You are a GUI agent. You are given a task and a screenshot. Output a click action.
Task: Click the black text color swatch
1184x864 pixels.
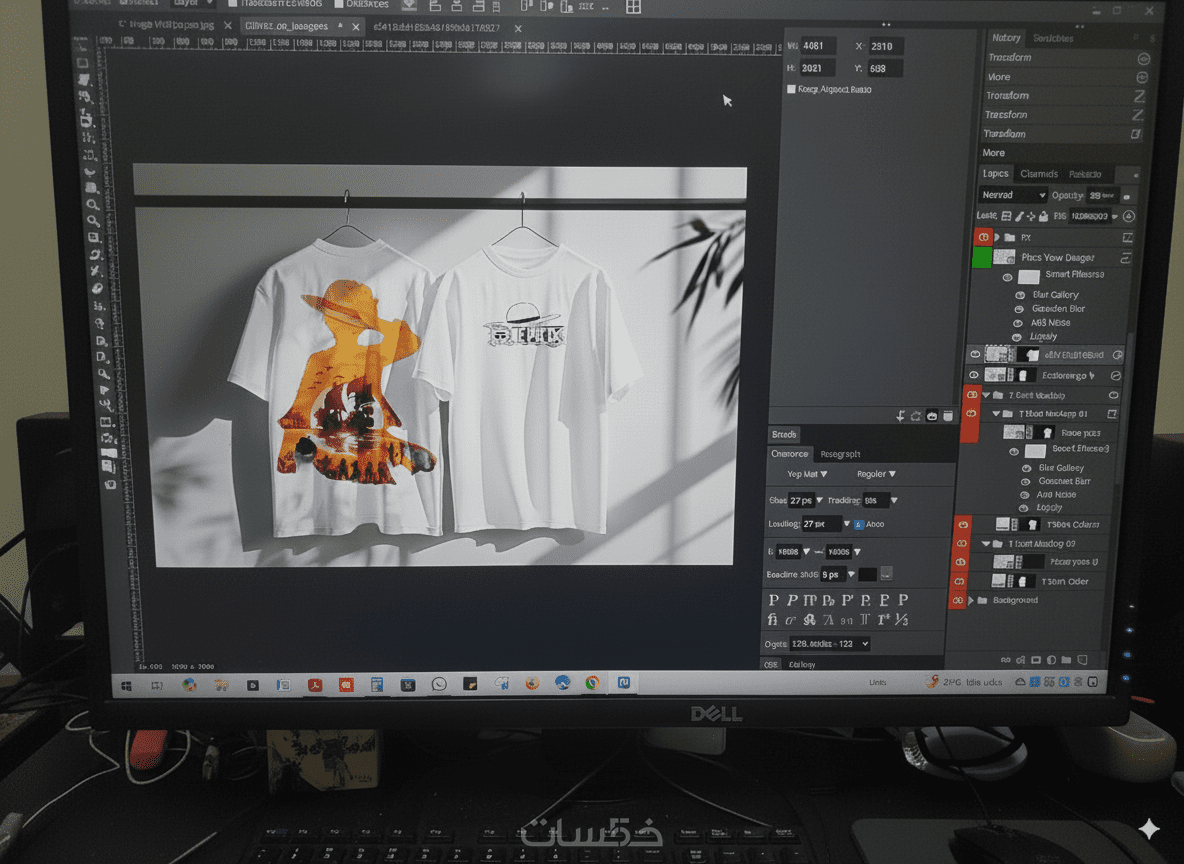click(x=868, y=575)
